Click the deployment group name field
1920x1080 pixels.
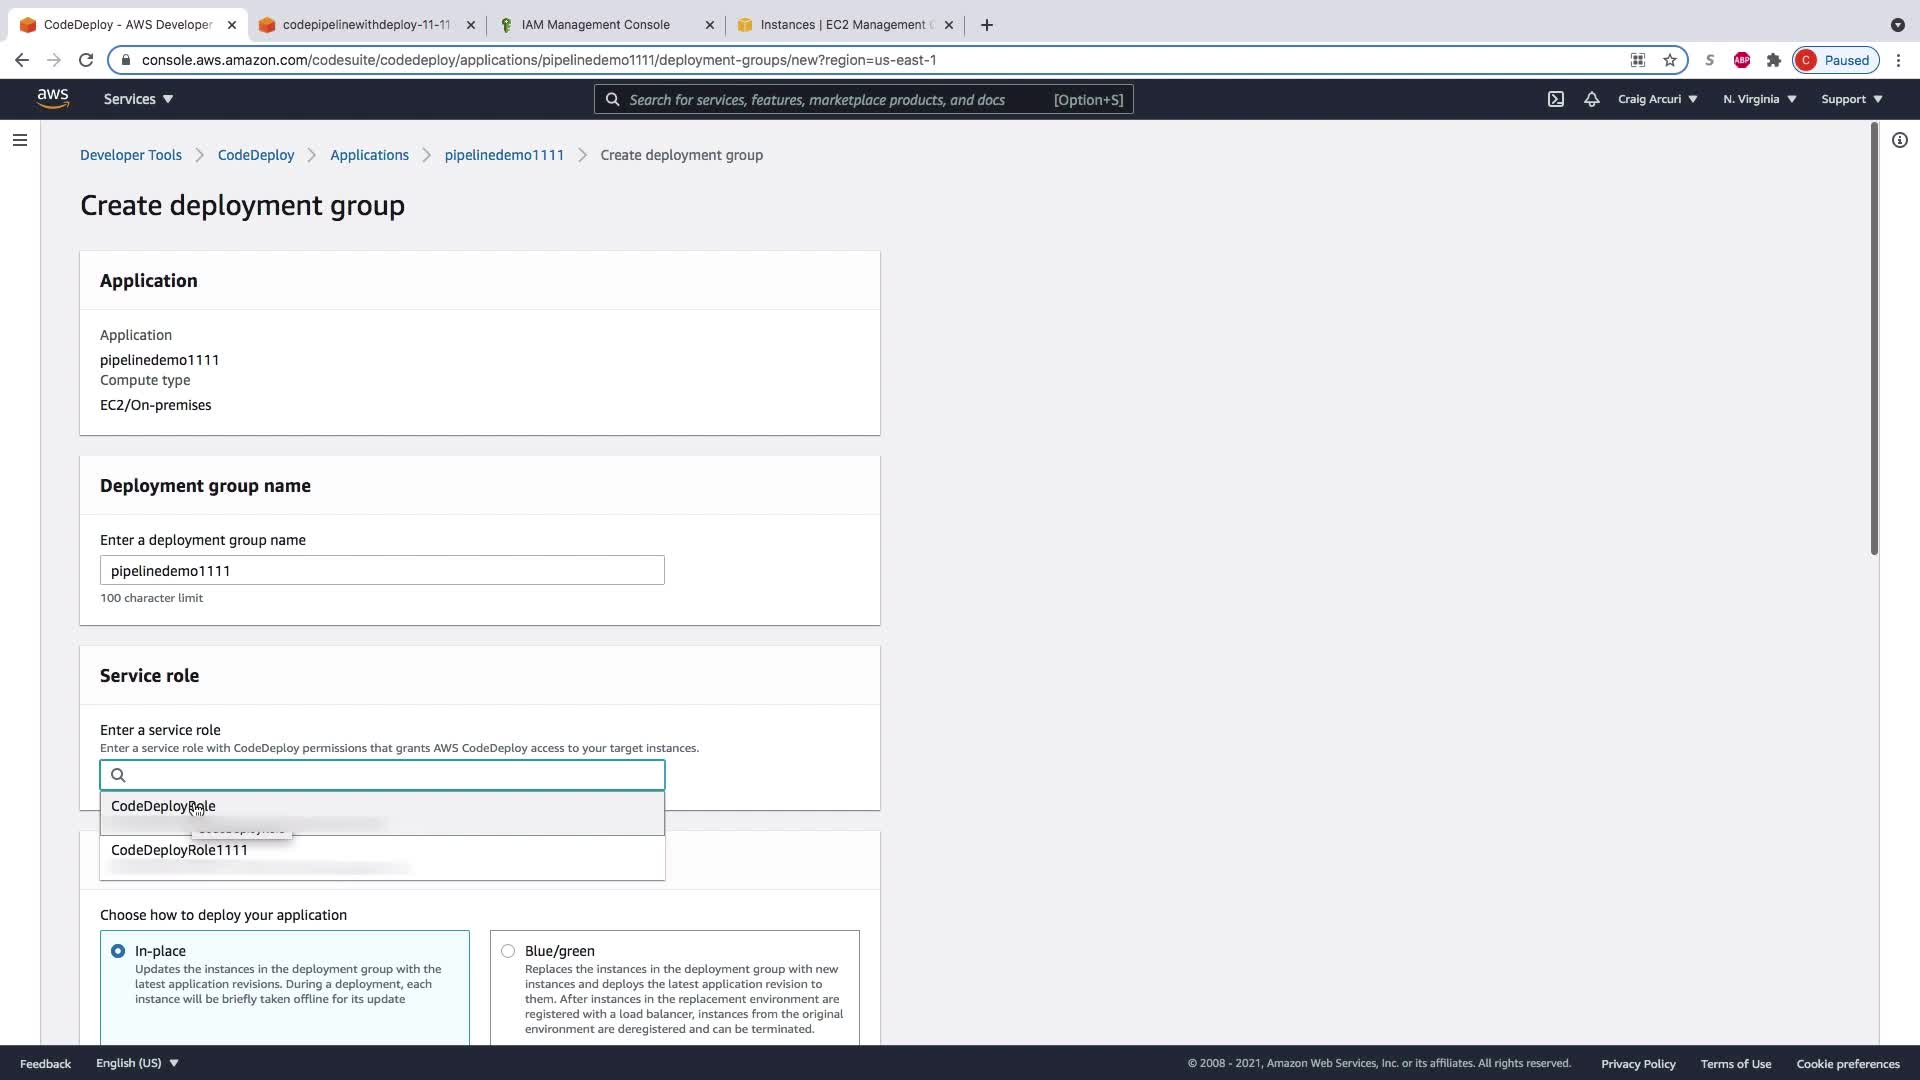pyautogui.click(x=382, y=570)
